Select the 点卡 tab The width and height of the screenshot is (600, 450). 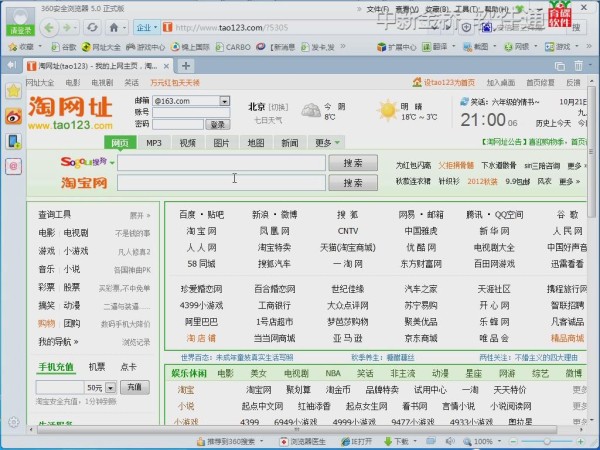coord(128,367)
